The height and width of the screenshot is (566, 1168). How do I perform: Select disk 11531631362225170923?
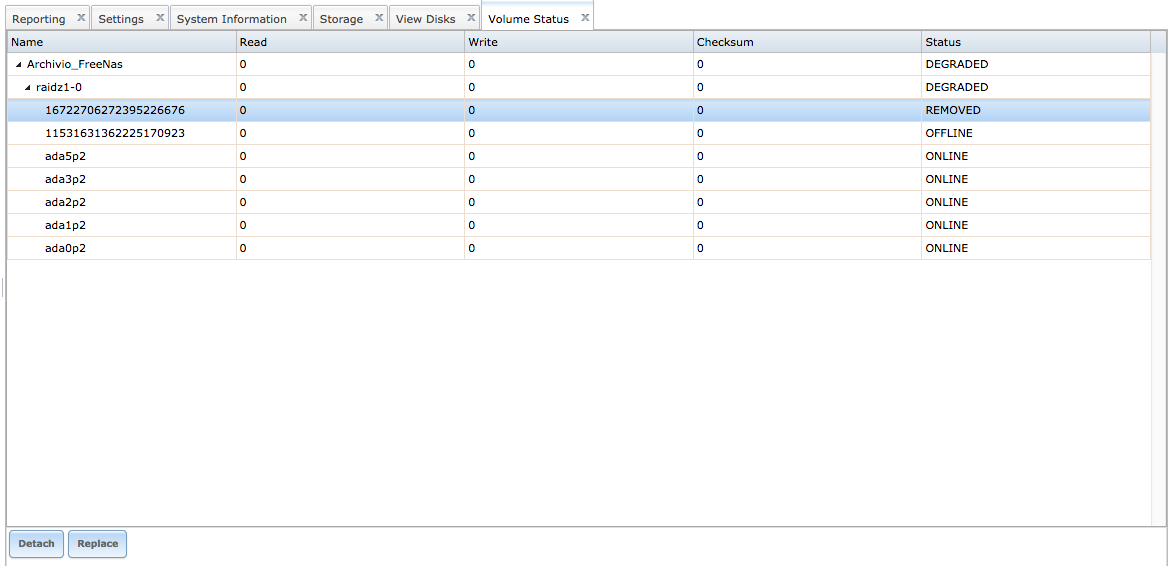(579, 133)
